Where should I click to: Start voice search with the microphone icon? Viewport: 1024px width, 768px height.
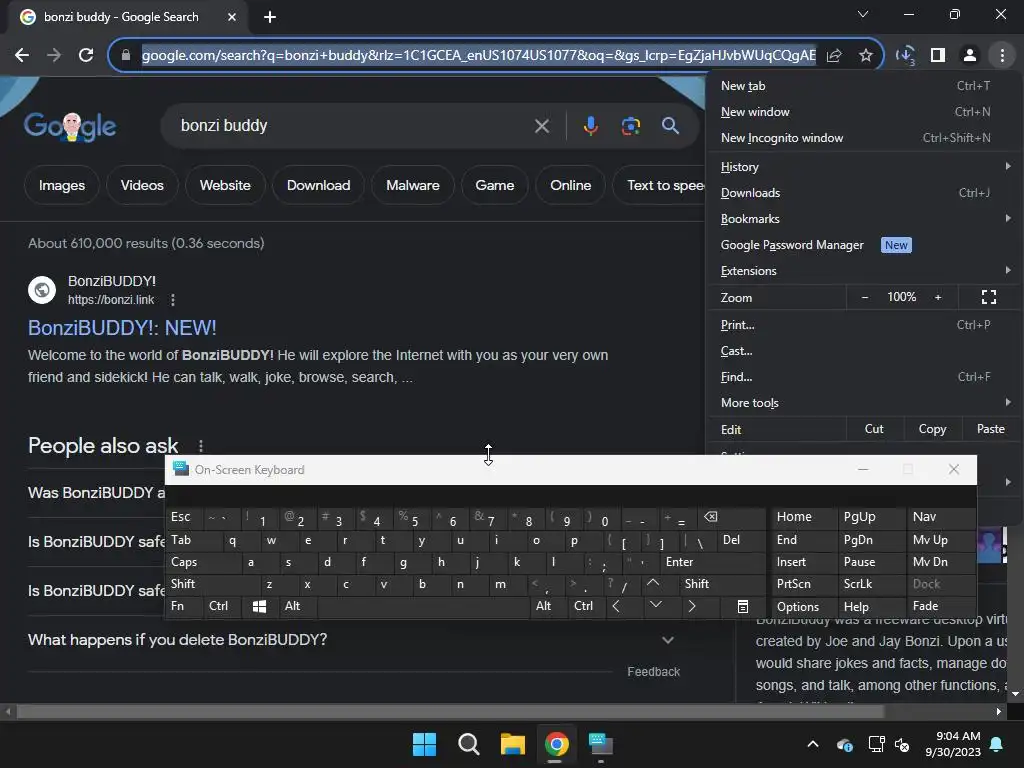click(x=590, y=126)
